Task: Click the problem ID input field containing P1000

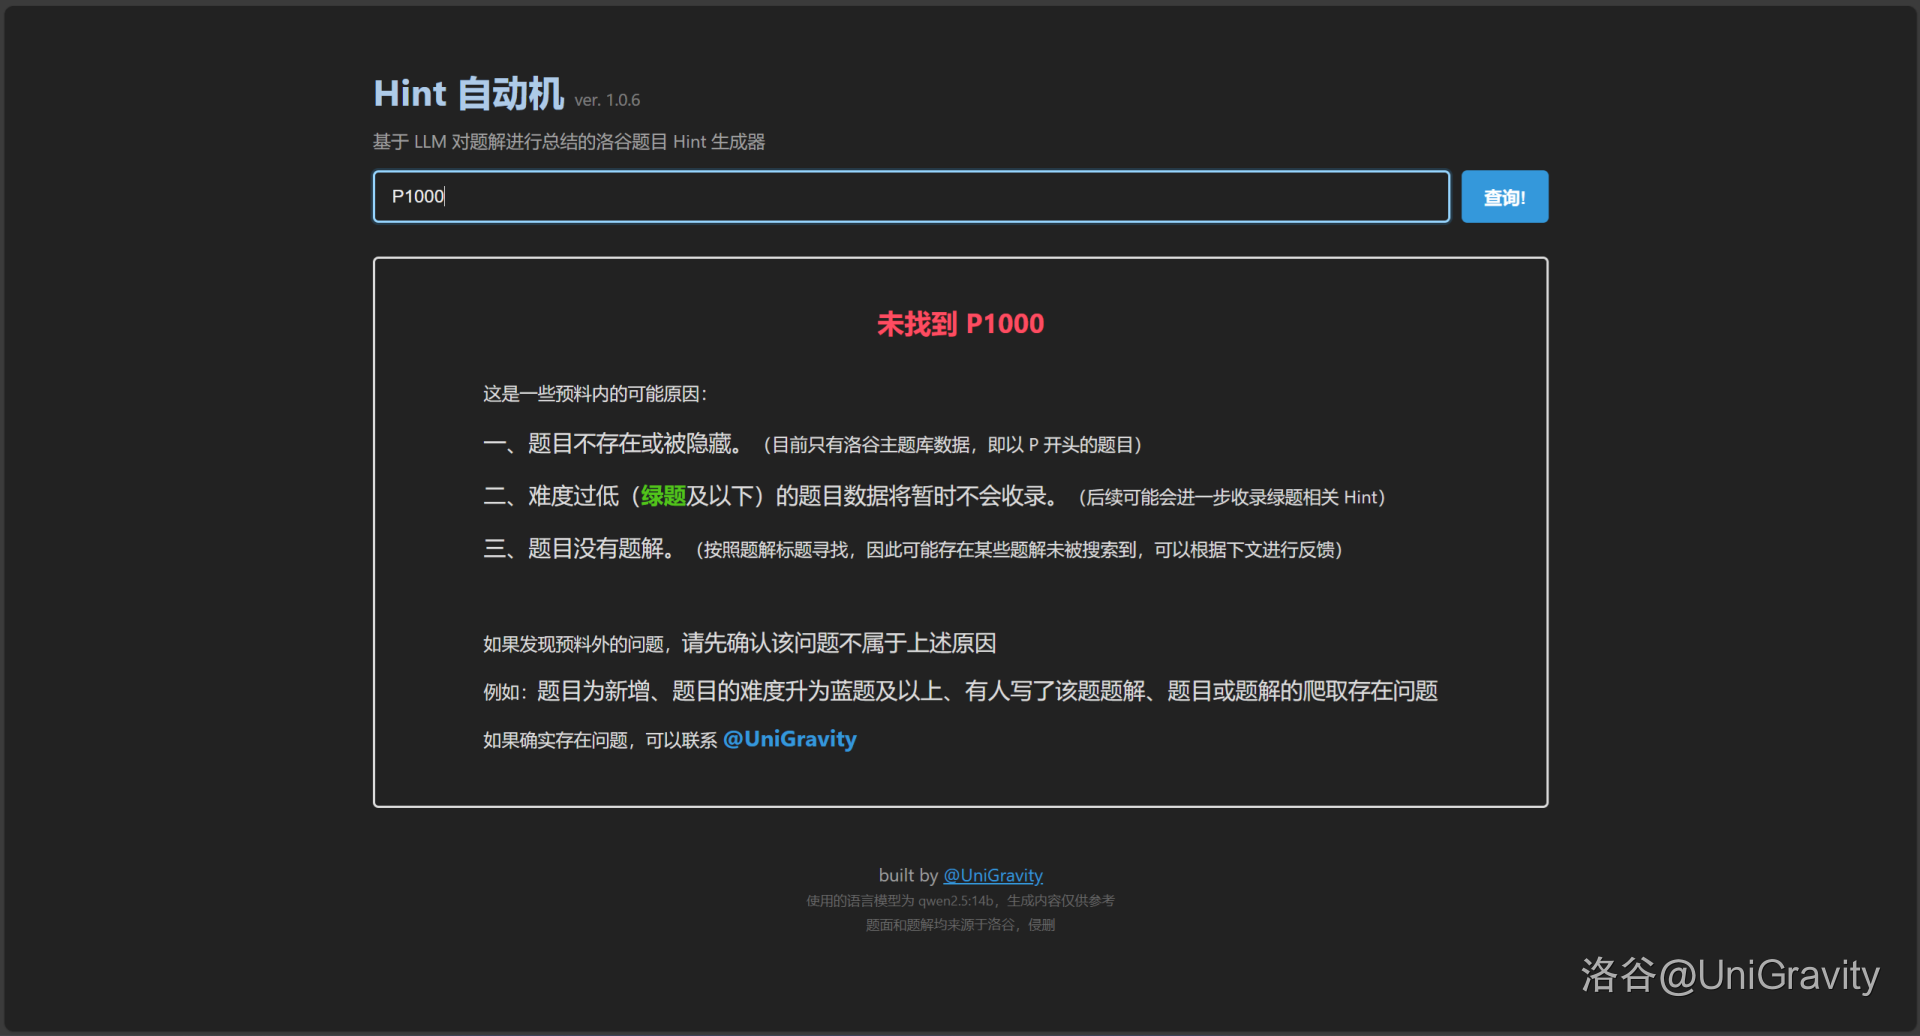Action: (910, 196)
